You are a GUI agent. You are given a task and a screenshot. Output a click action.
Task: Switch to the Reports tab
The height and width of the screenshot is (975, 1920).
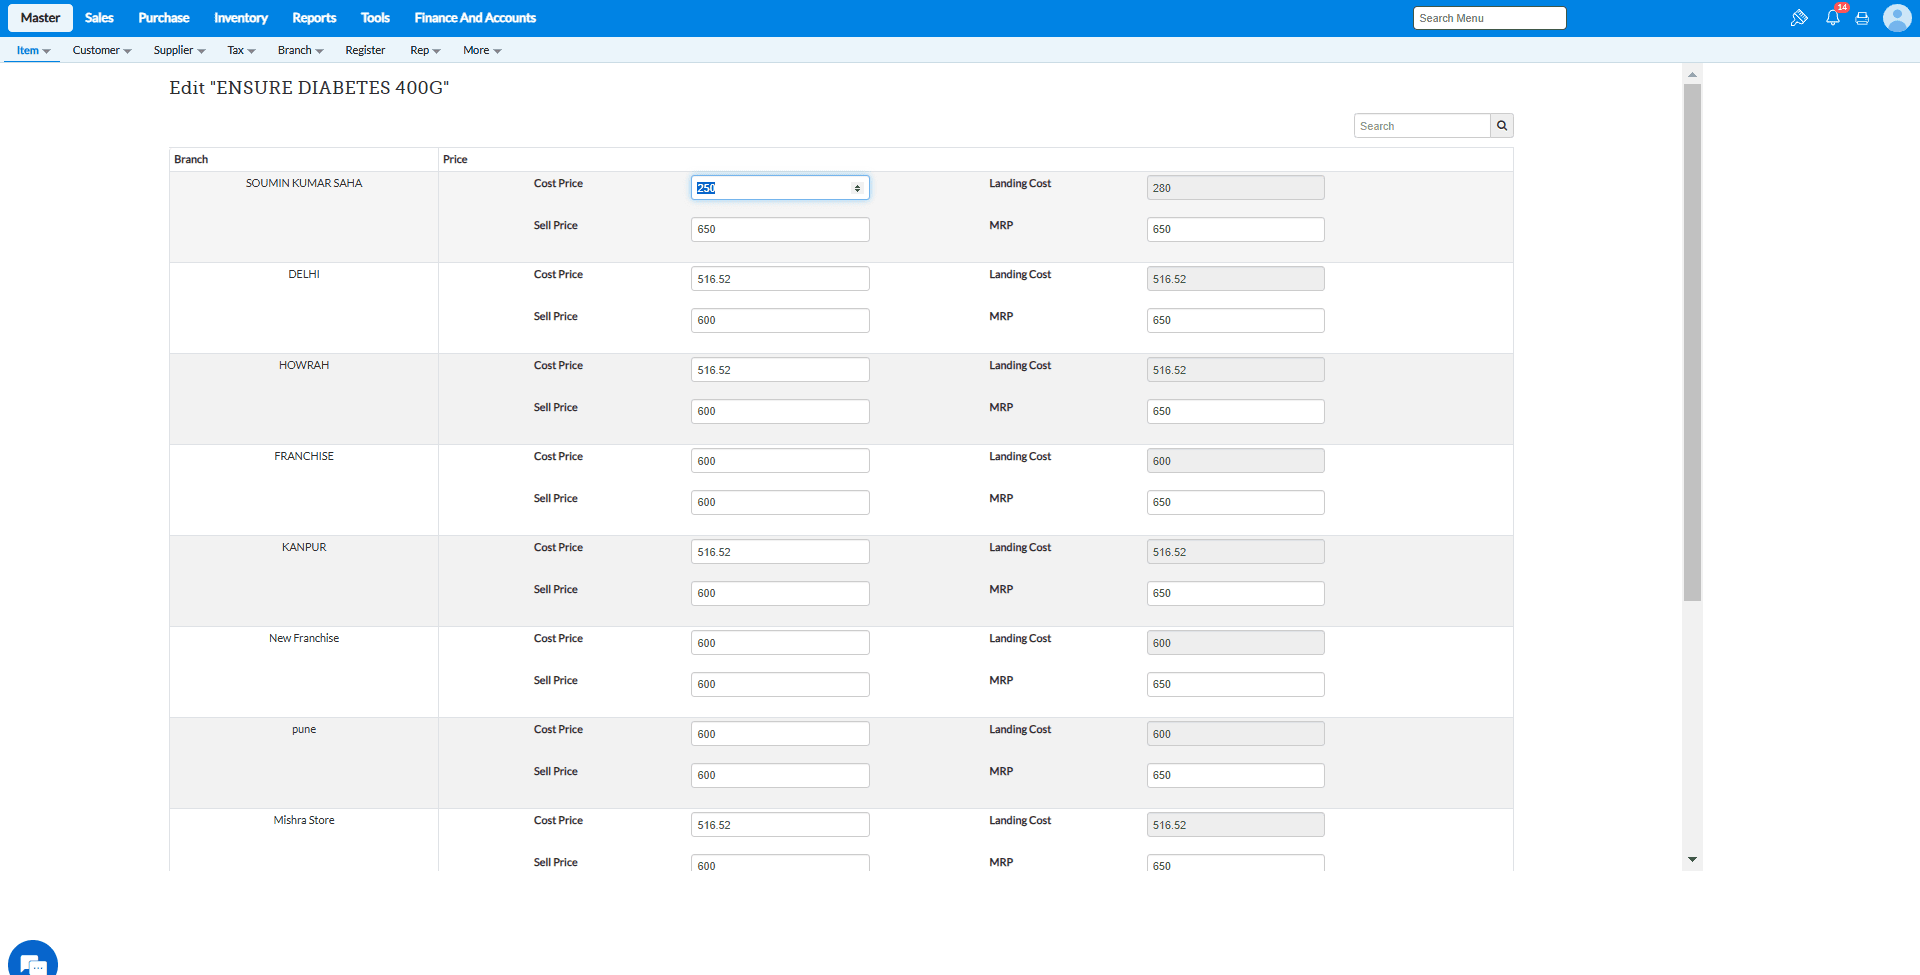[314, 18]
